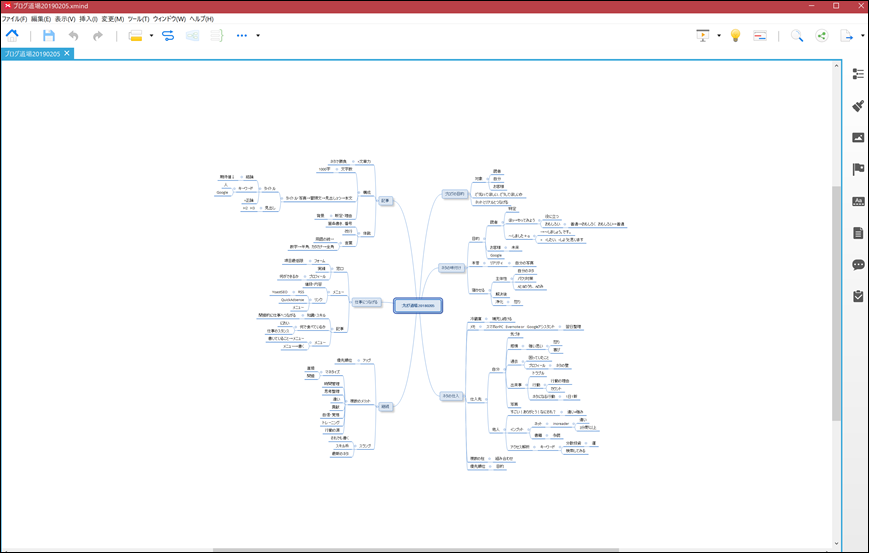Select the central topic node
869x553 pixels.
pos(418,305)
